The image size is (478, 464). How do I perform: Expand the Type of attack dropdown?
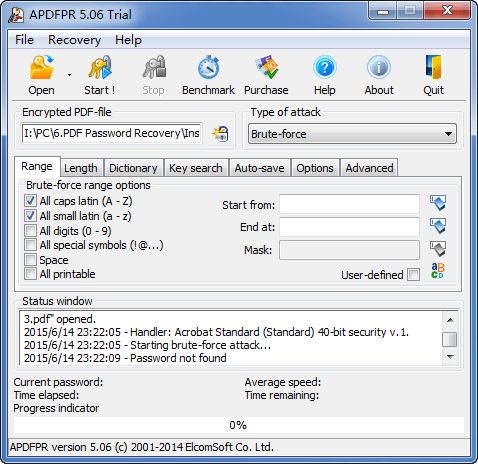click(352, 134)
